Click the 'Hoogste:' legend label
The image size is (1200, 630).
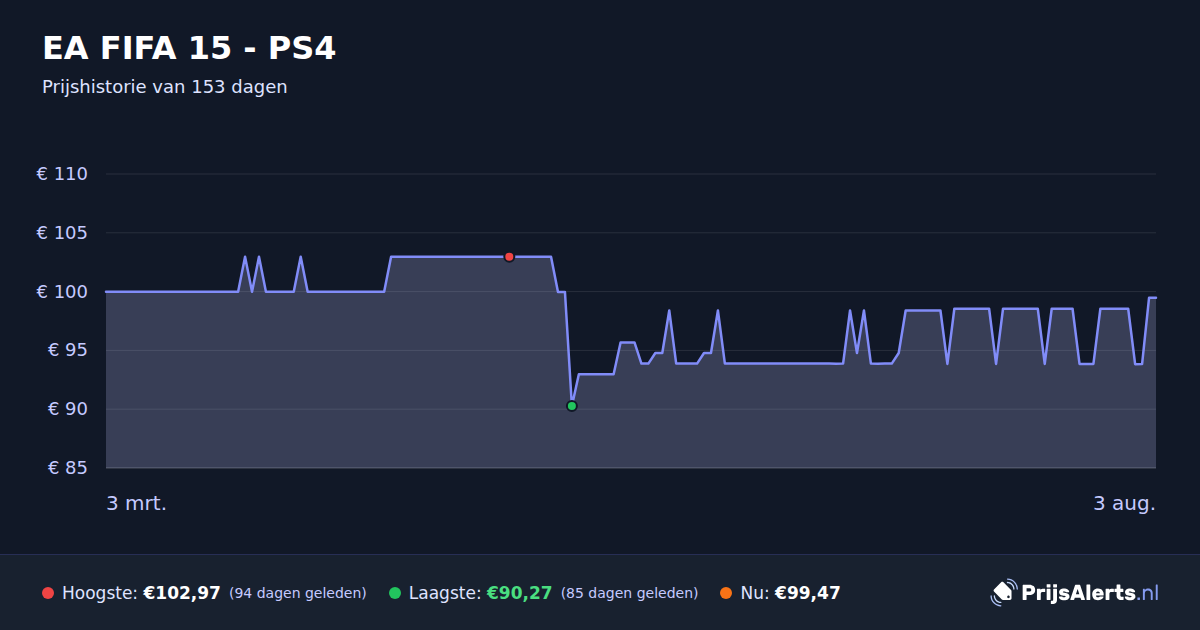coord(99,593)
